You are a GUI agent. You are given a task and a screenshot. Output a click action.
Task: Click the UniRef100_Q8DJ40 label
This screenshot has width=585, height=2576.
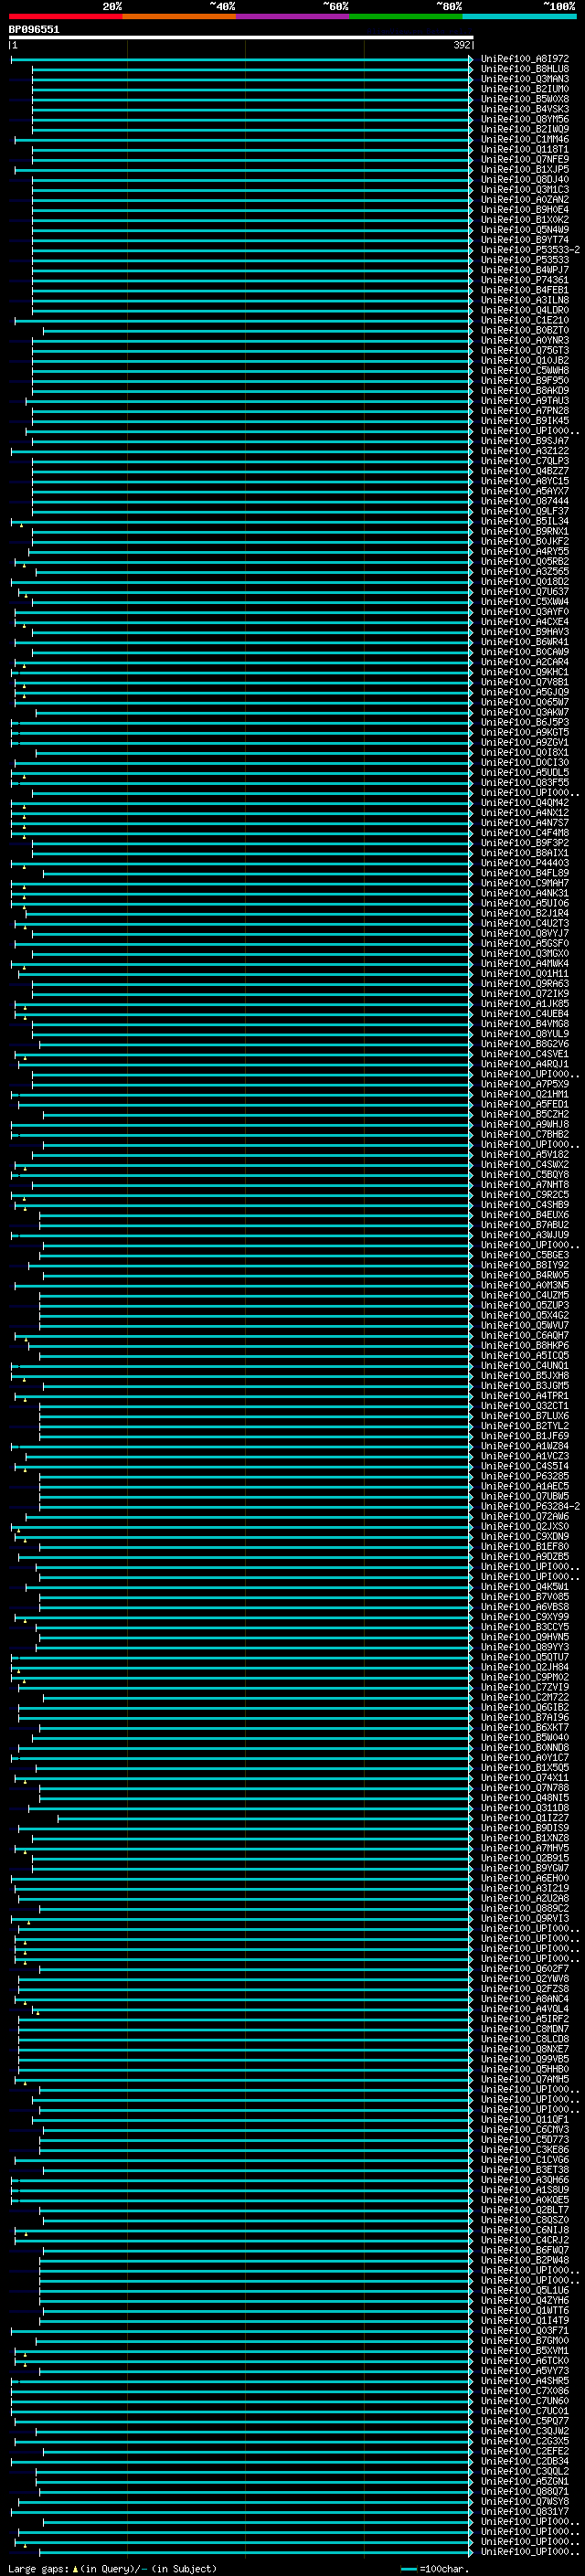(x=525, y=180)
